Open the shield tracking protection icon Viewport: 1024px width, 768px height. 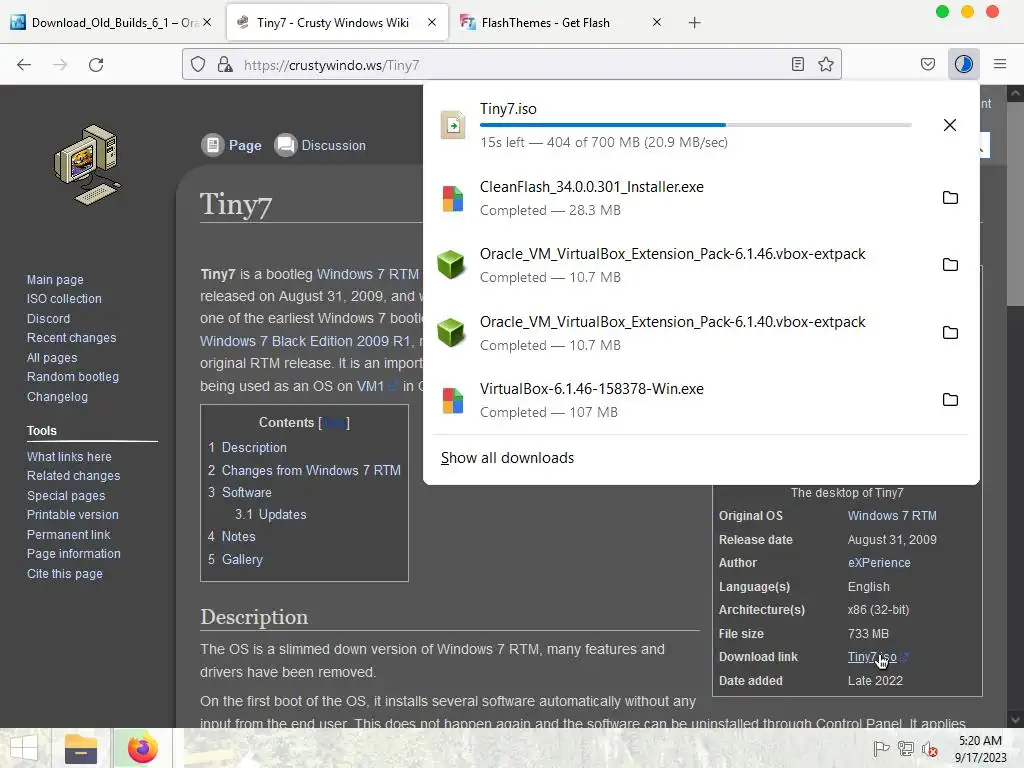click(x=198, y=64)
